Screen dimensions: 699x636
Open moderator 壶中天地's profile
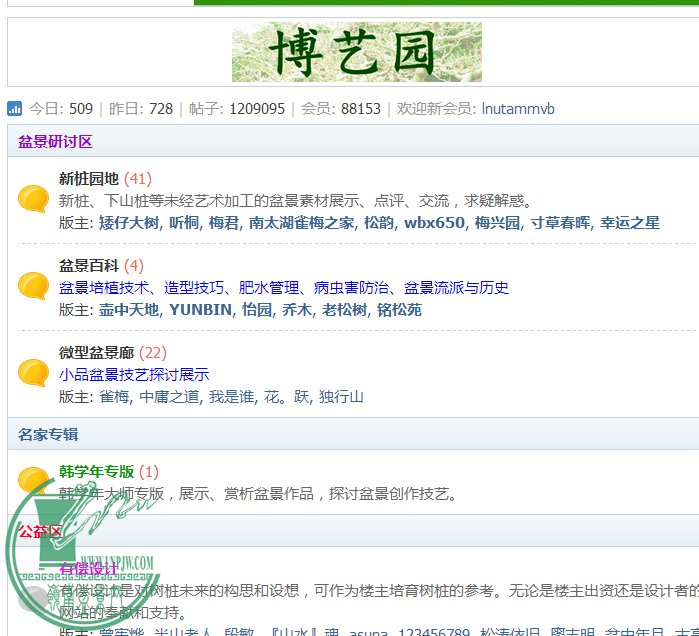pyautogui.click(x=128, y=310)
